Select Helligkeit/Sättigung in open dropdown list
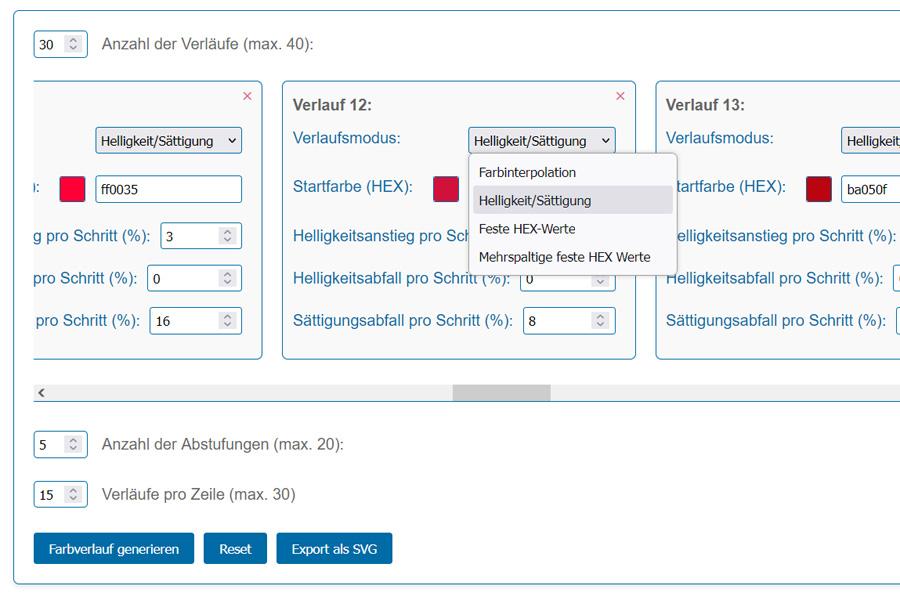The image size is (900, 600). [535, 201]
